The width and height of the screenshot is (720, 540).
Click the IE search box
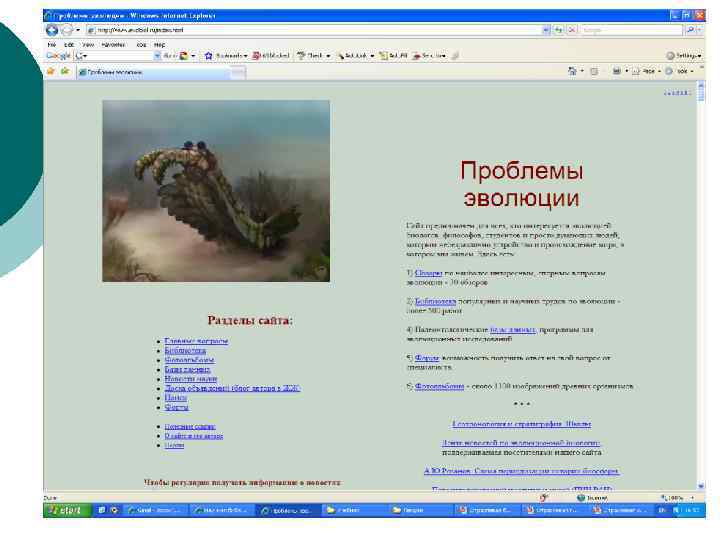point(632,30)
